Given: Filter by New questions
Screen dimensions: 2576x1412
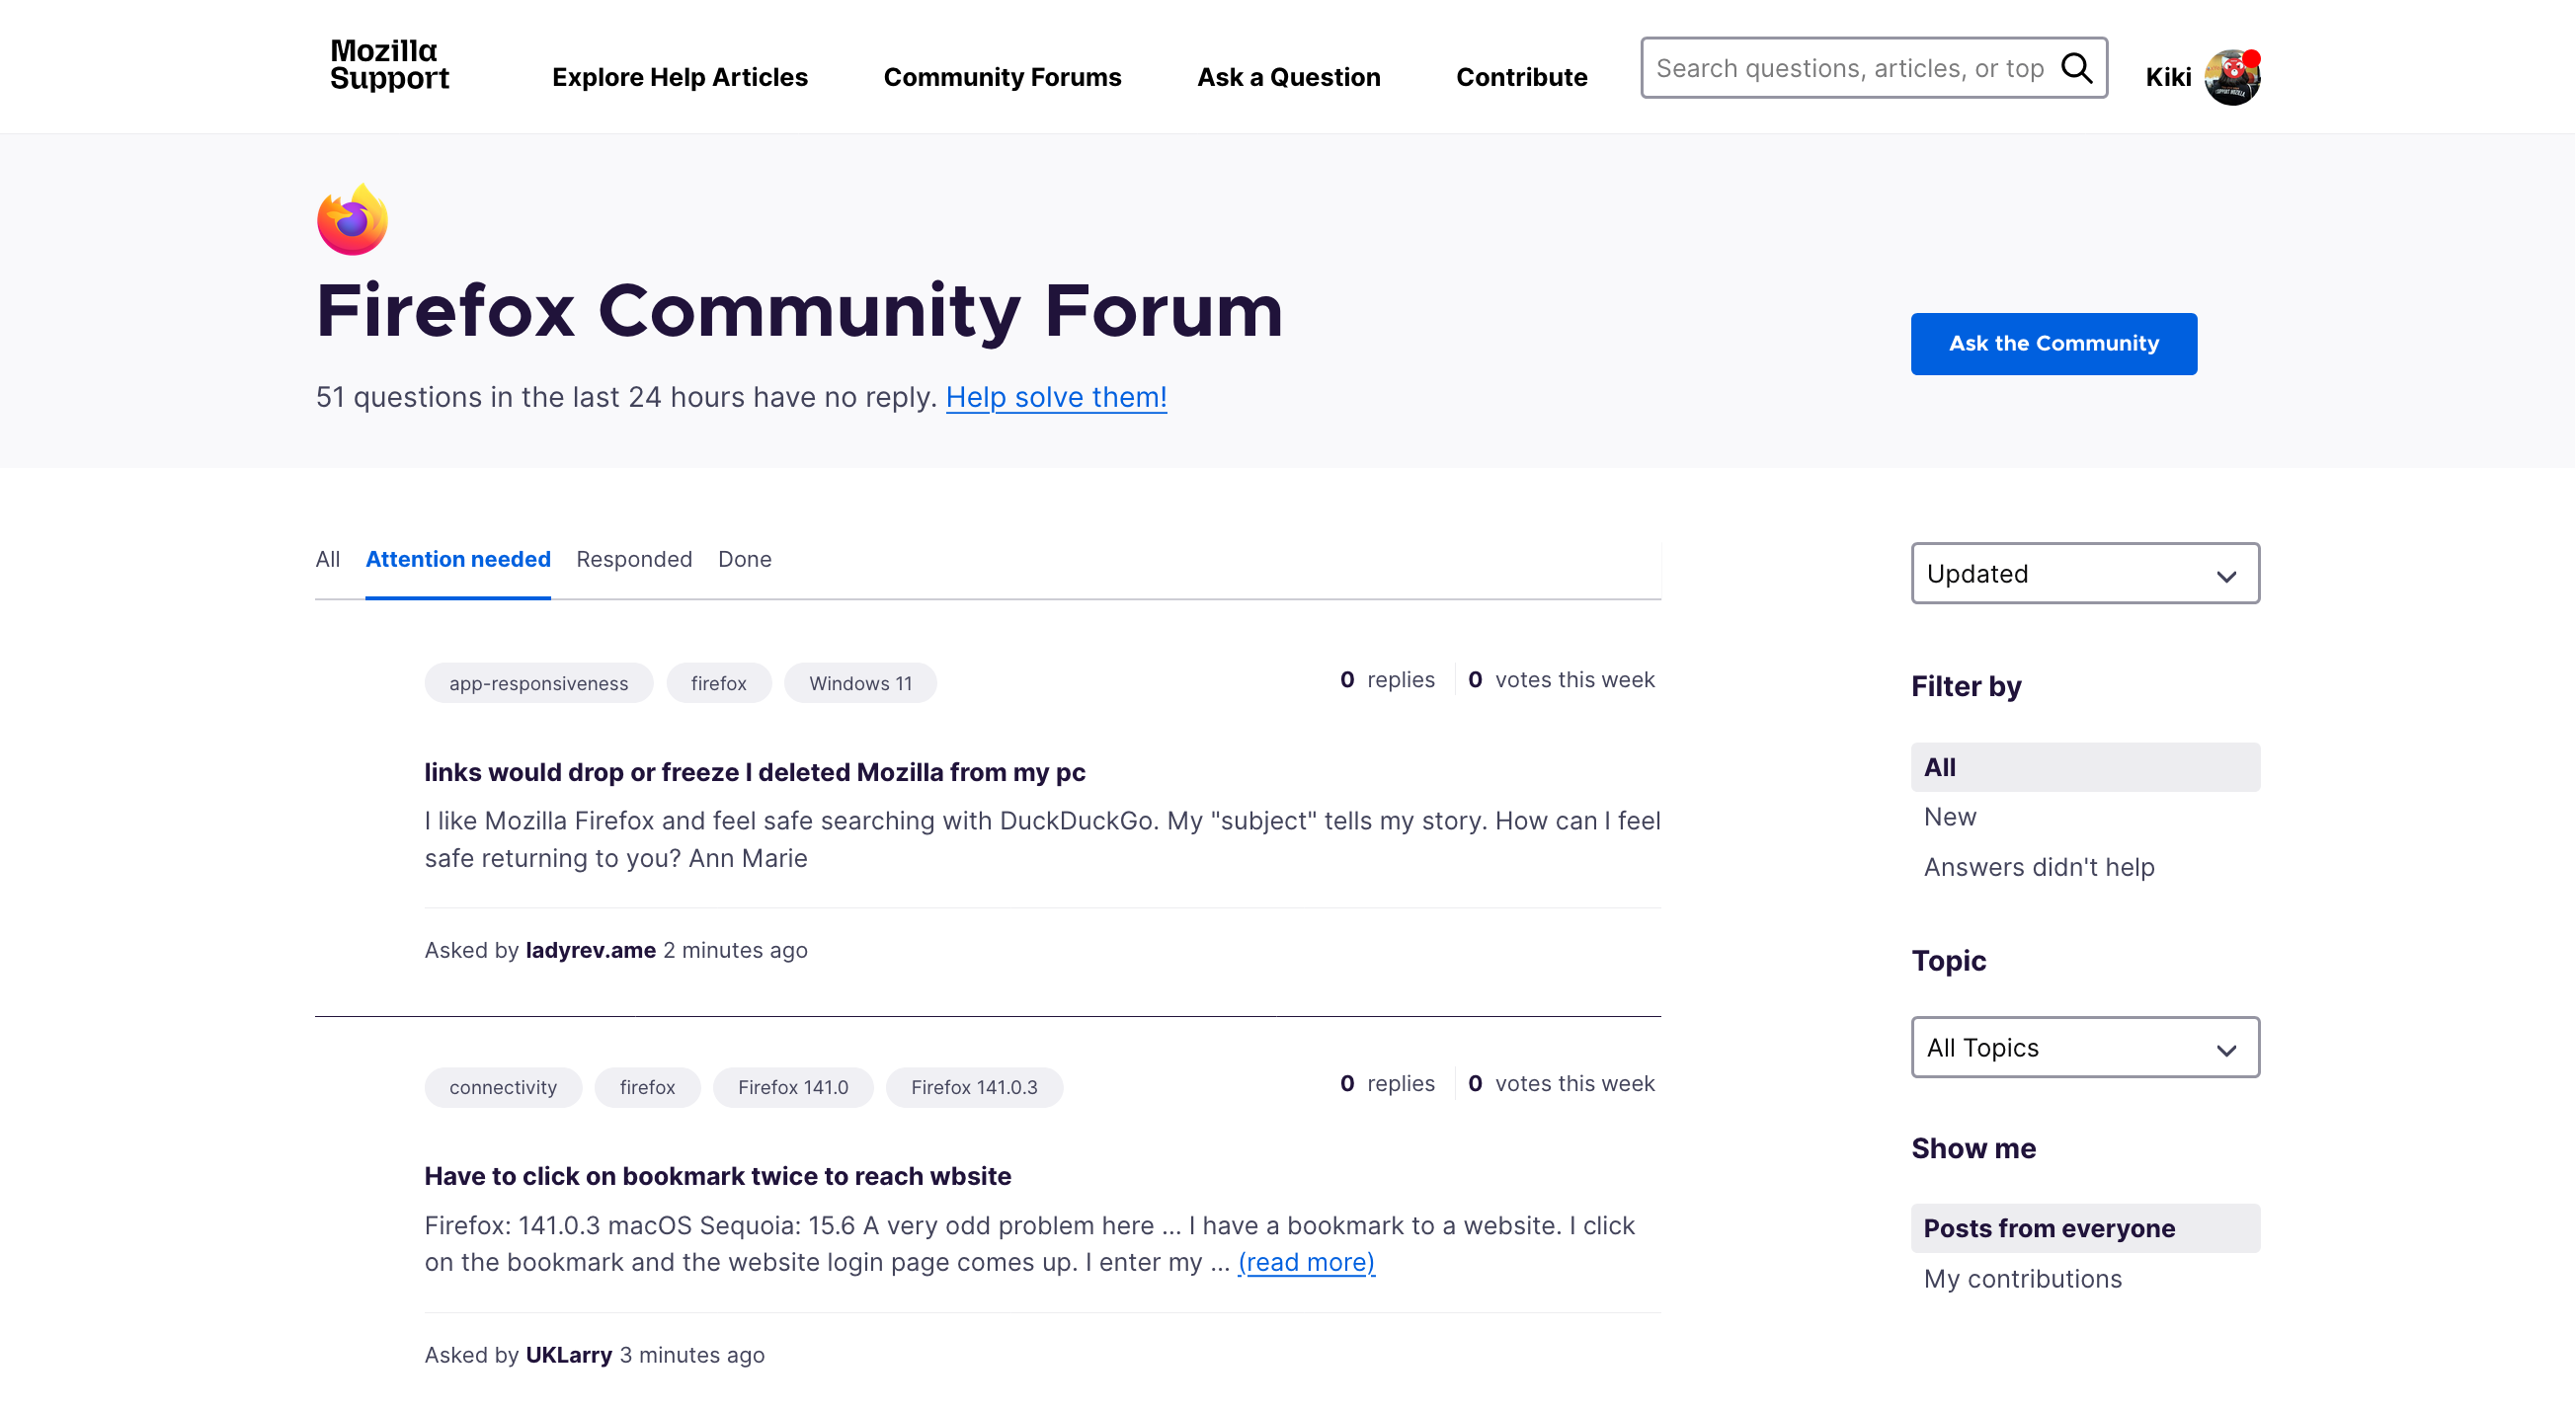Looking at the screenshot, I should tap(1949, 817).
